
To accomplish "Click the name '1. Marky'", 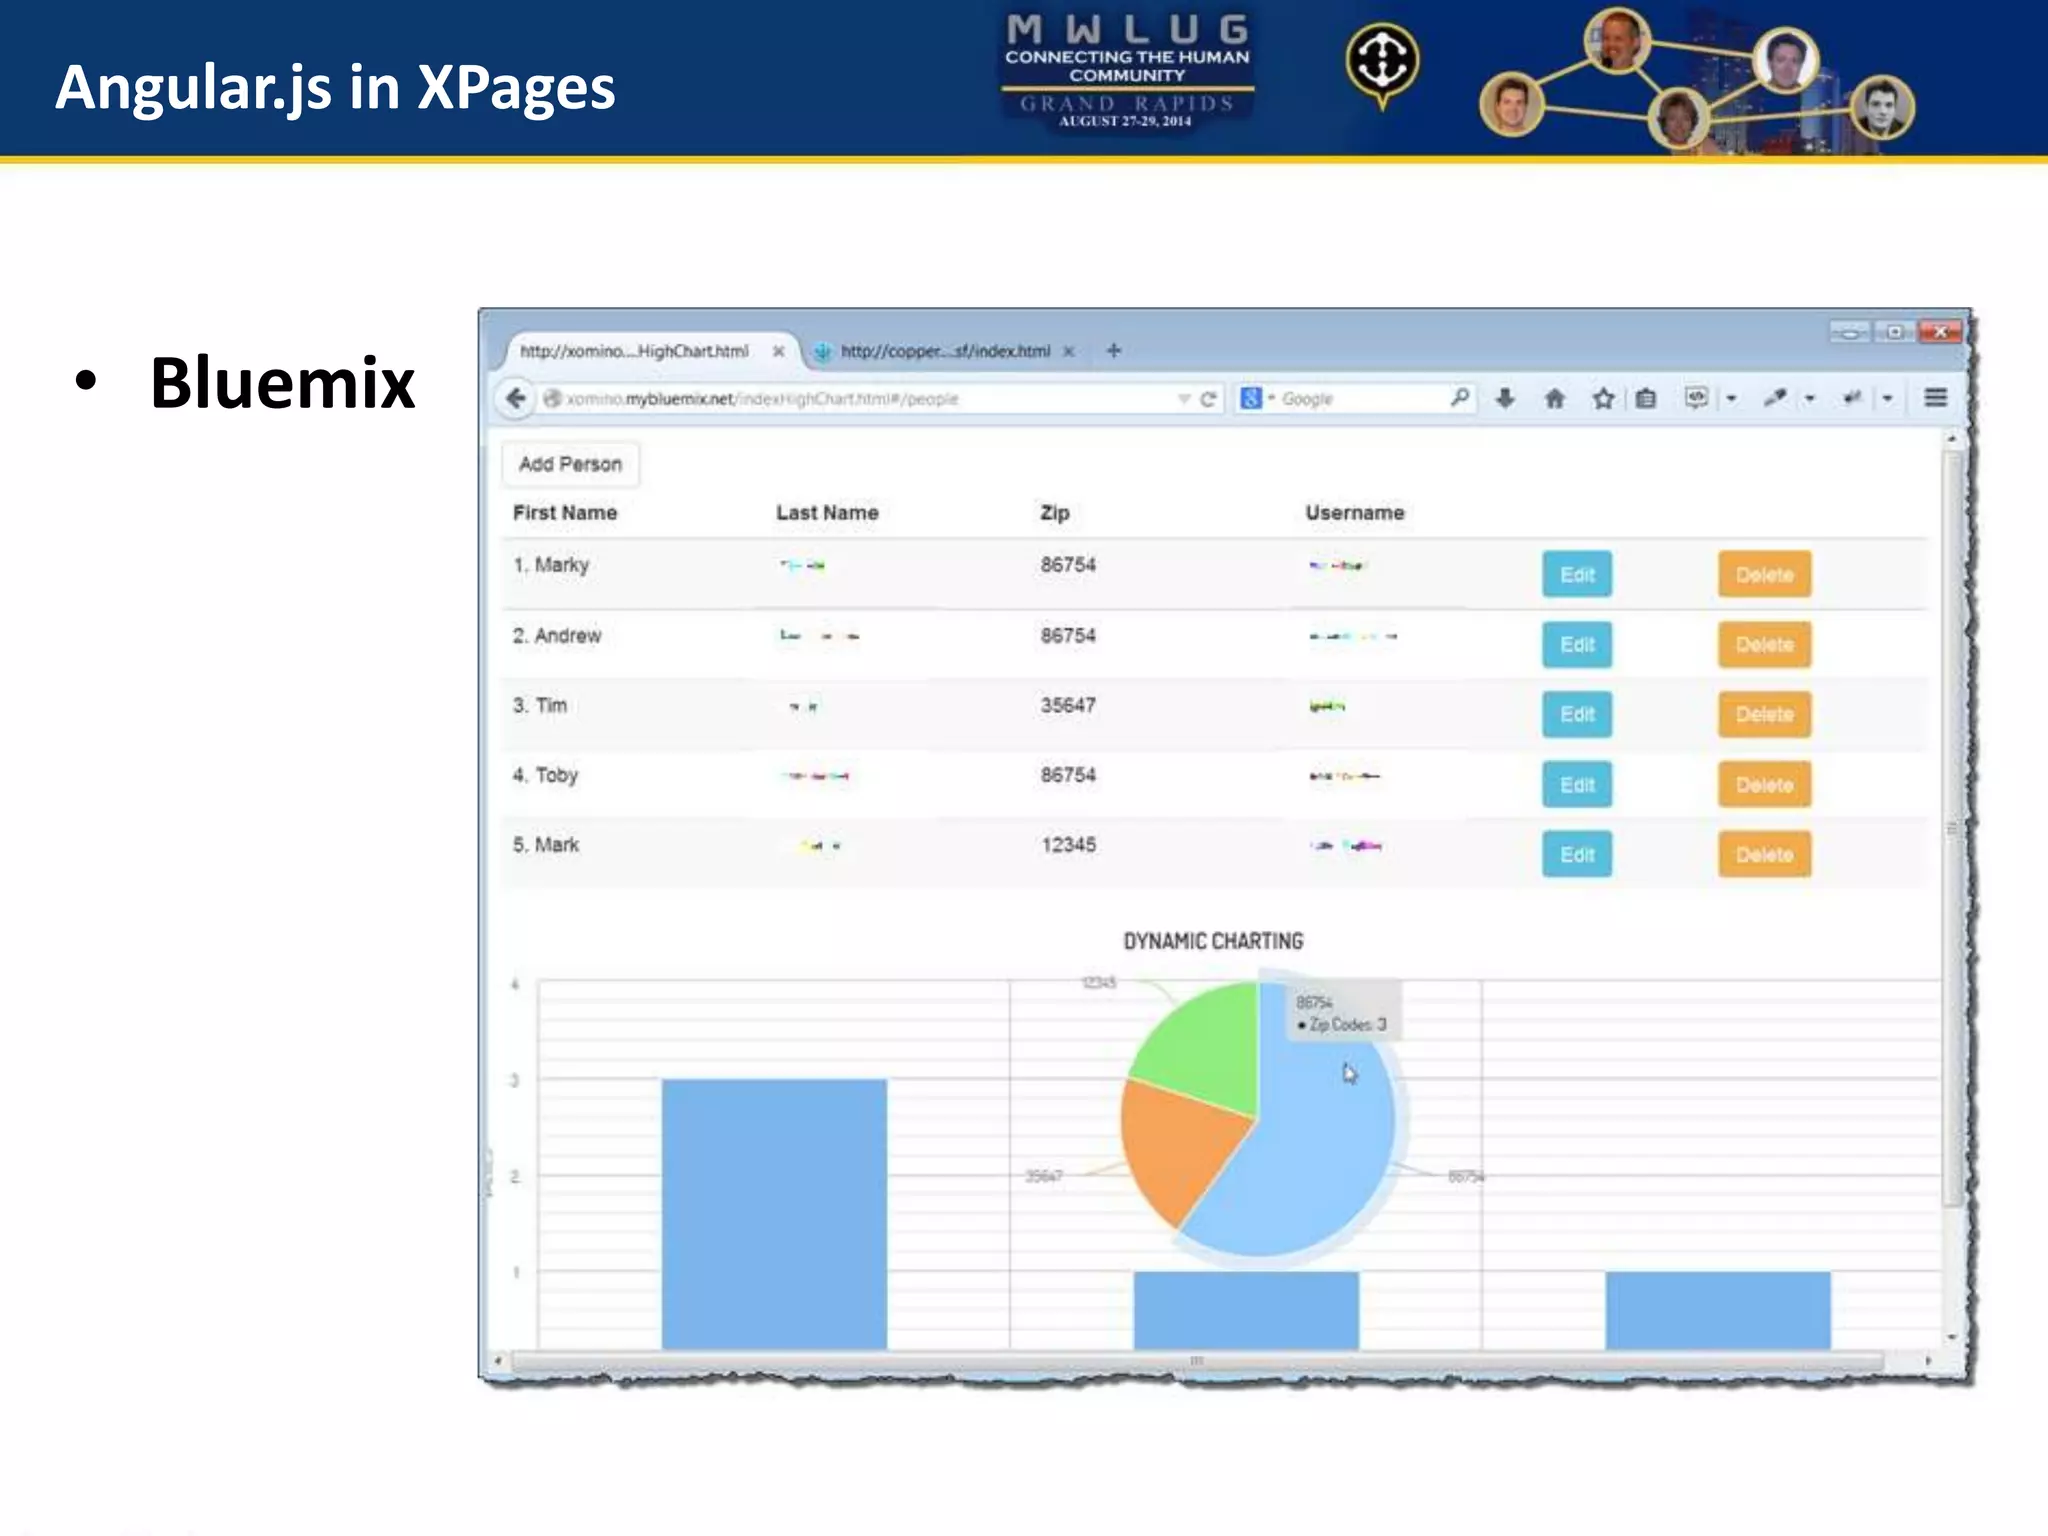I will click(551, 565).
